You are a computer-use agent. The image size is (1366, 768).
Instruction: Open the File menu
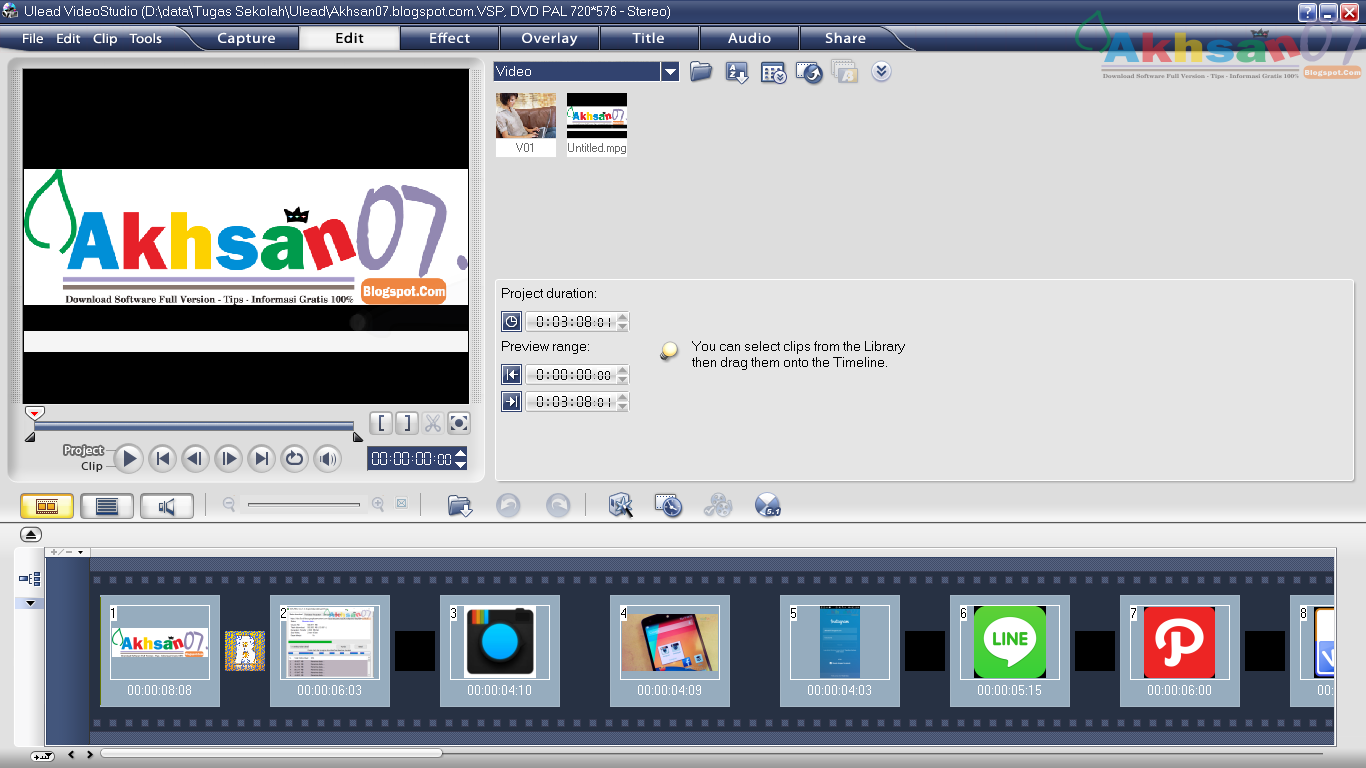(33, 39)
